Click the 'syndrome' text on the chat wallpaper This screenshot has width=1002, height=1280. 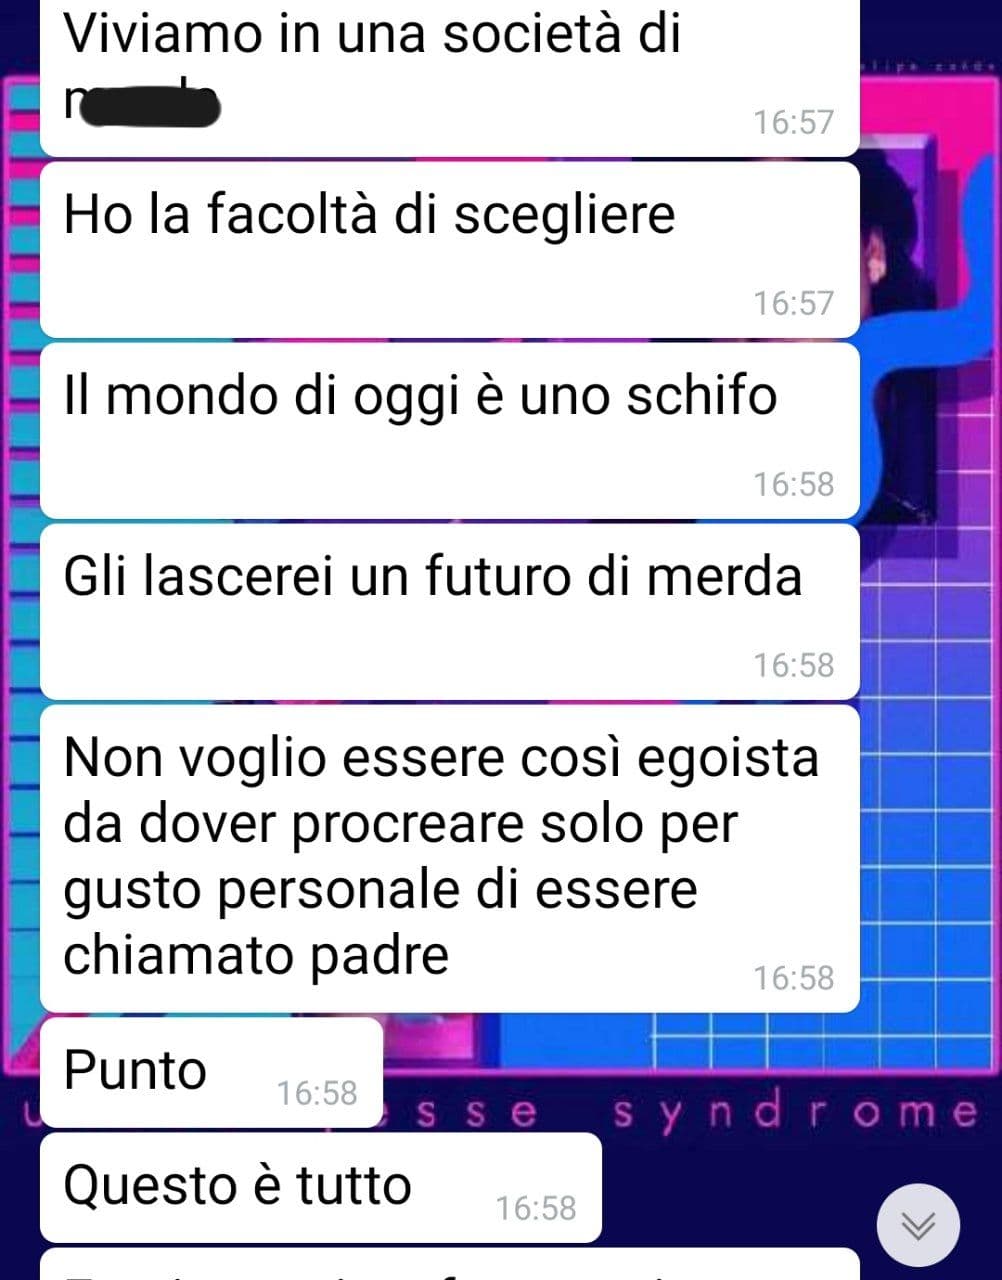(x=795, y=1113)
